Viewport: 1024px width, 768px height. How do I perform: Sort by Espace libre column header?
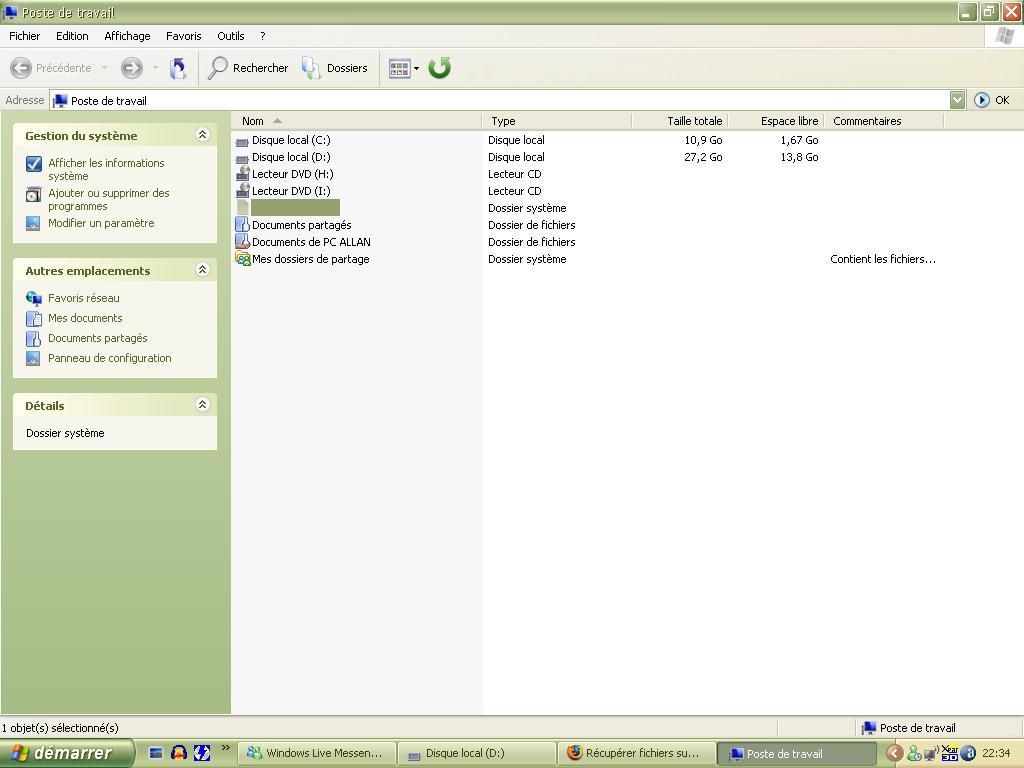[x=776, y=121]
